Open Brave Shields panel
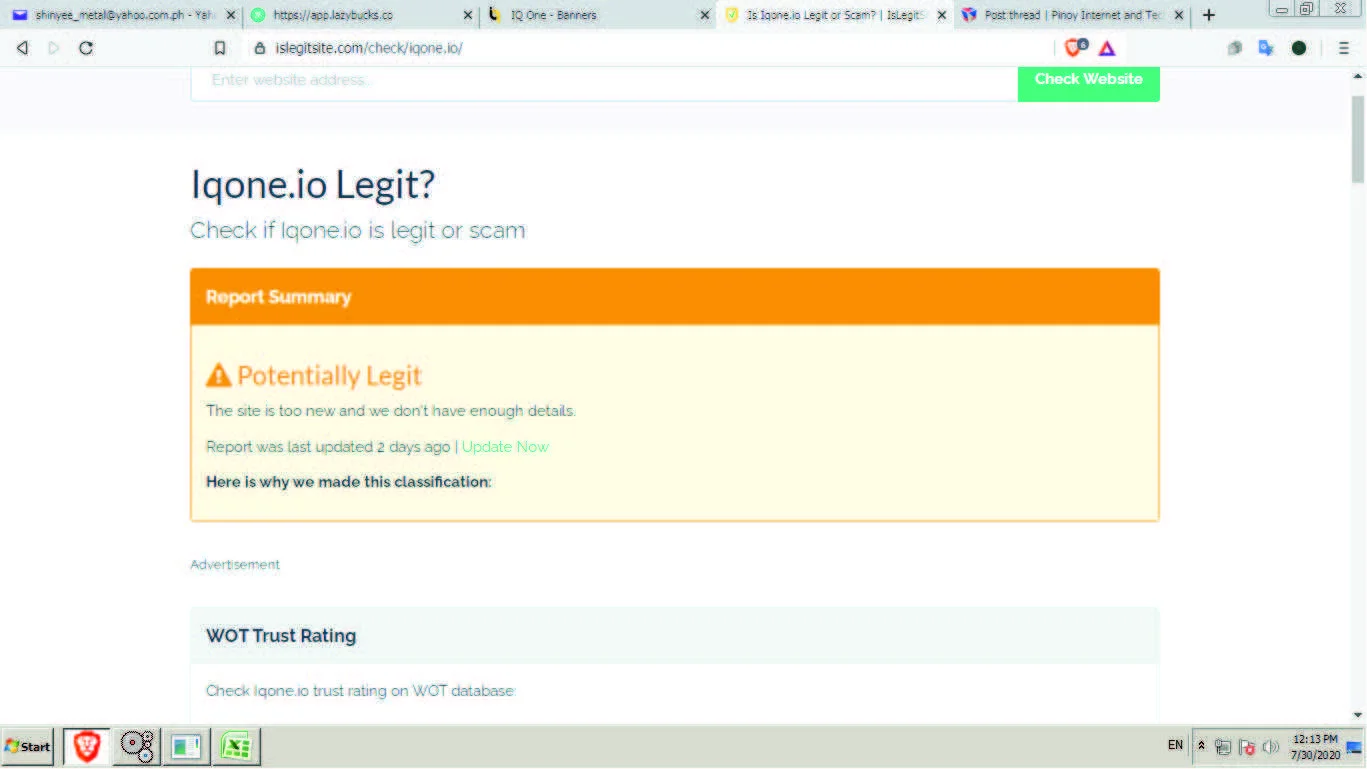Viewport: 1367px width, 769px height. point(1075,47)
